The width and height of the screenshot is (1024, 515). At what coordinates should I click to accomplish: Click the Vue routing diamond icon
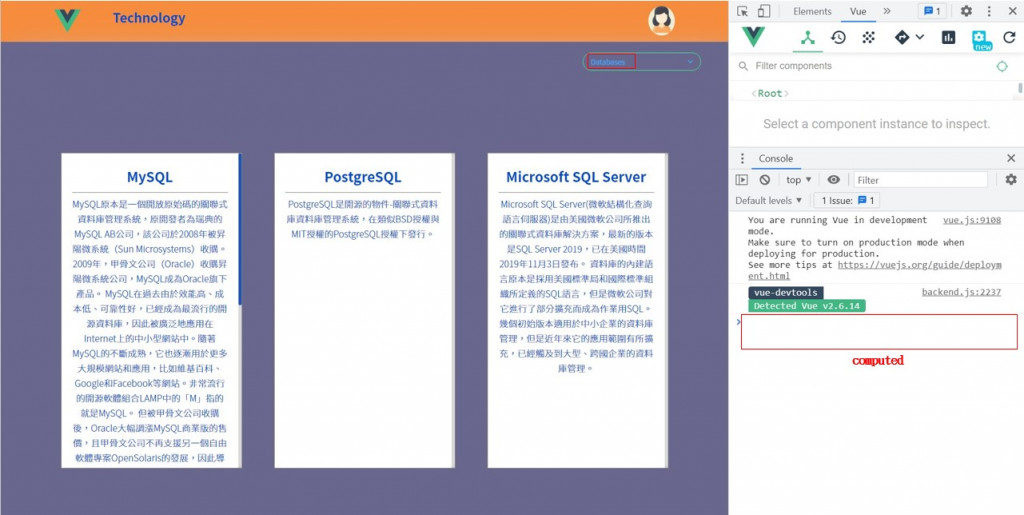point(902,38)
